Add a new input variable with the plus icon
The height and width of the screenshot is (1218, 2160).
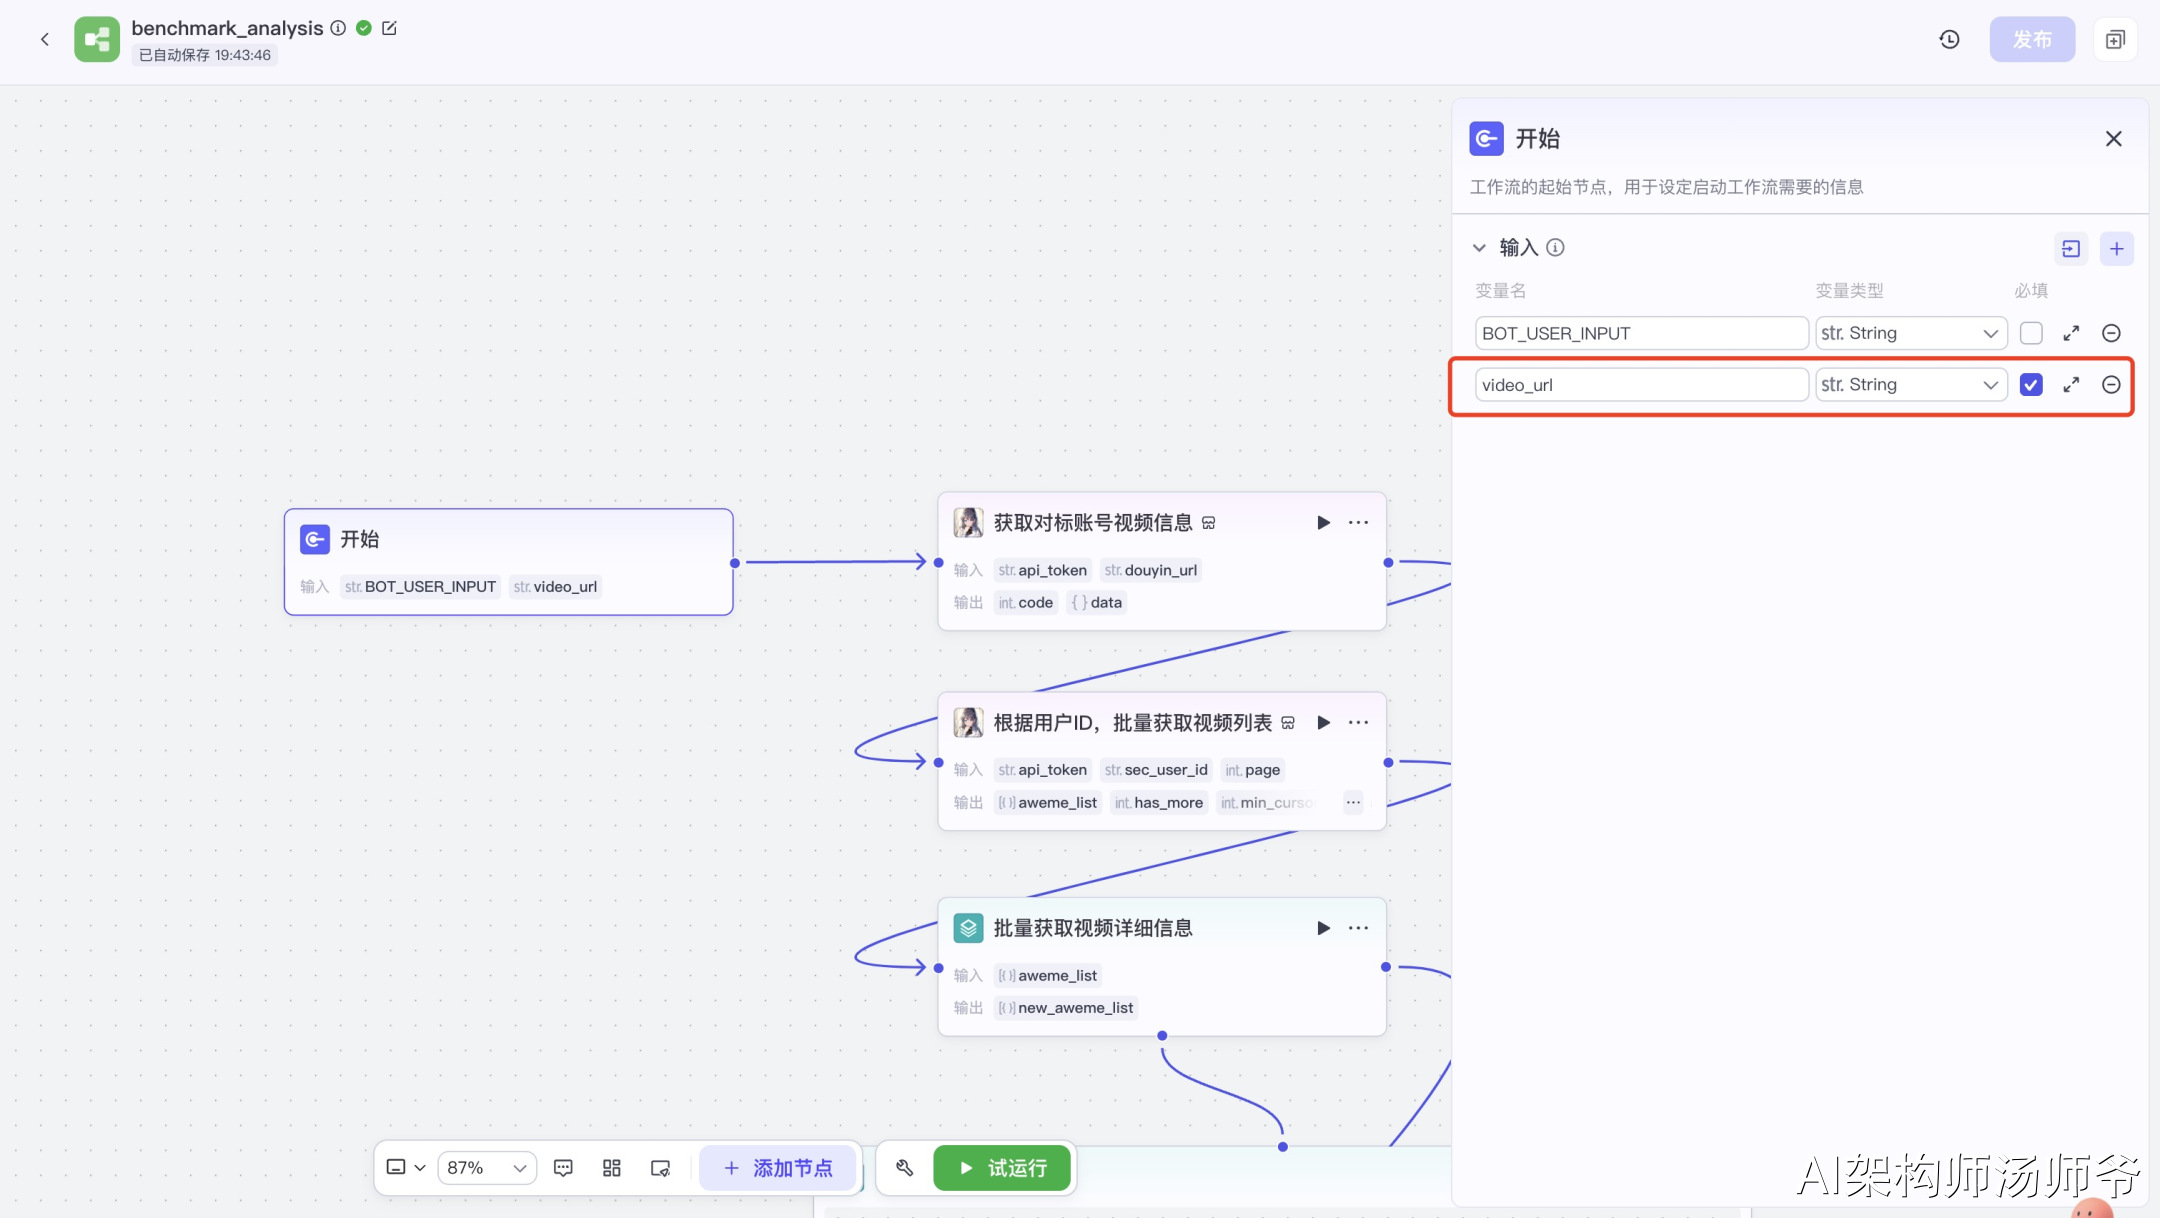click(2117, 249)
